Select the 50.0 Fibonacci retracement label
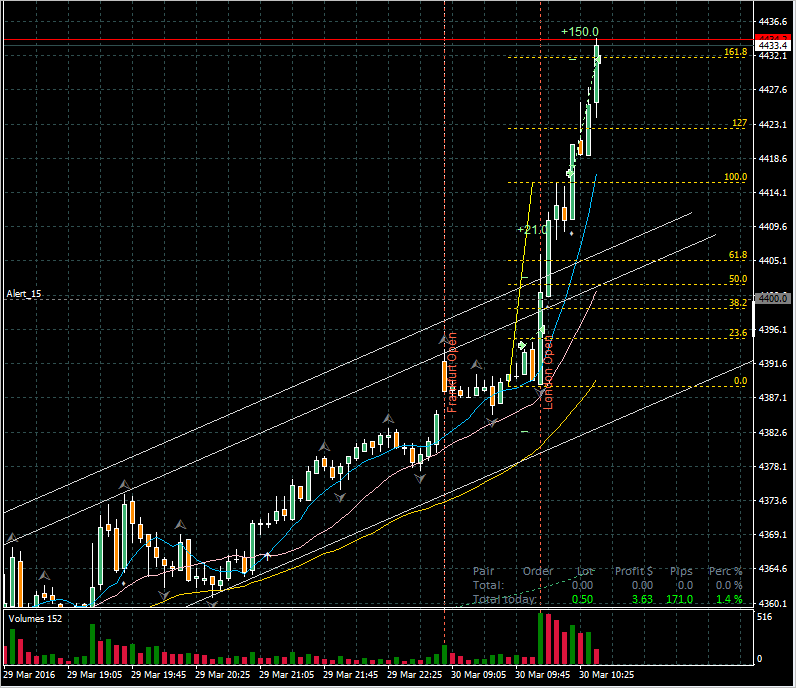The height and width of the screenshot is (688, 796). (738, 280)
